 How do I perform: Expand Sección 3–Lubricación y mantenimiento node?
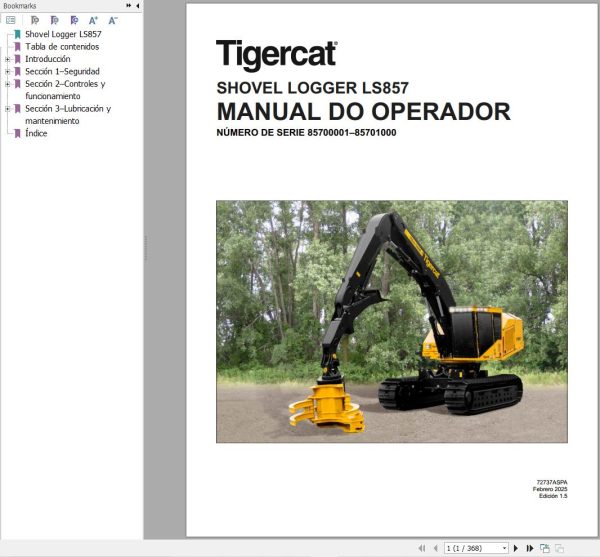tap(7, 109)
